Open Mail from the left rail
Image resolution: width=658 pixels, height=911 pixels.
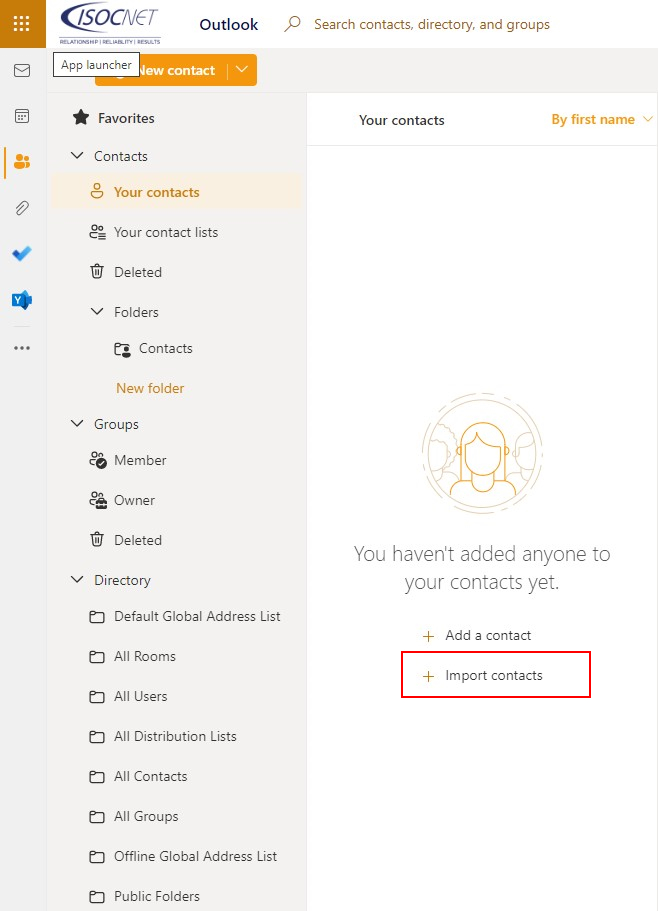(x=22, y=71)
